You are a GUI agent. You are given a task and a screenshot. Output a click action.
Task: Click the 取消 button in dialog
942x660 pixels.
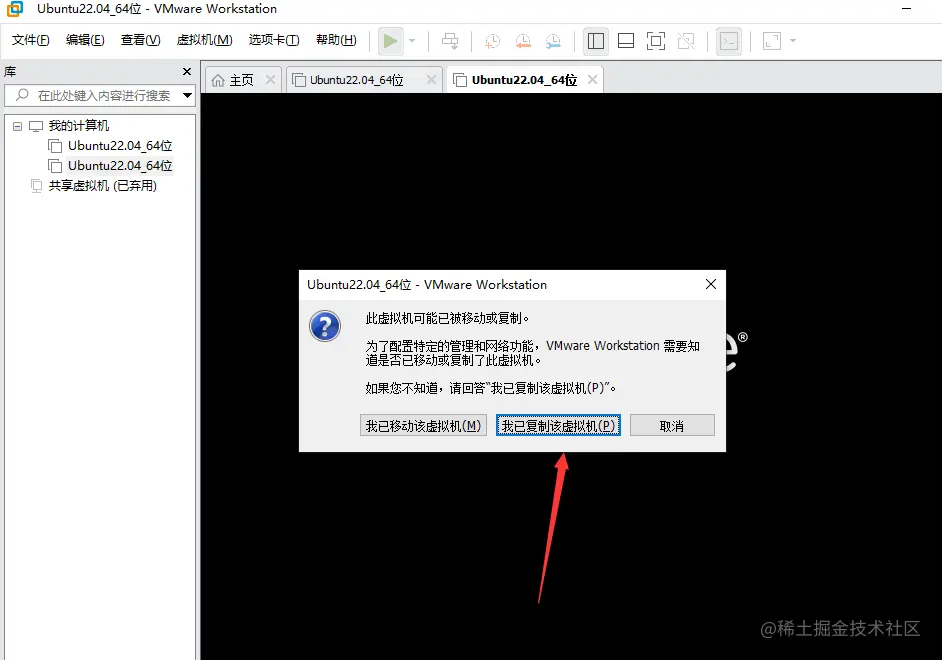tap(672, 426)
